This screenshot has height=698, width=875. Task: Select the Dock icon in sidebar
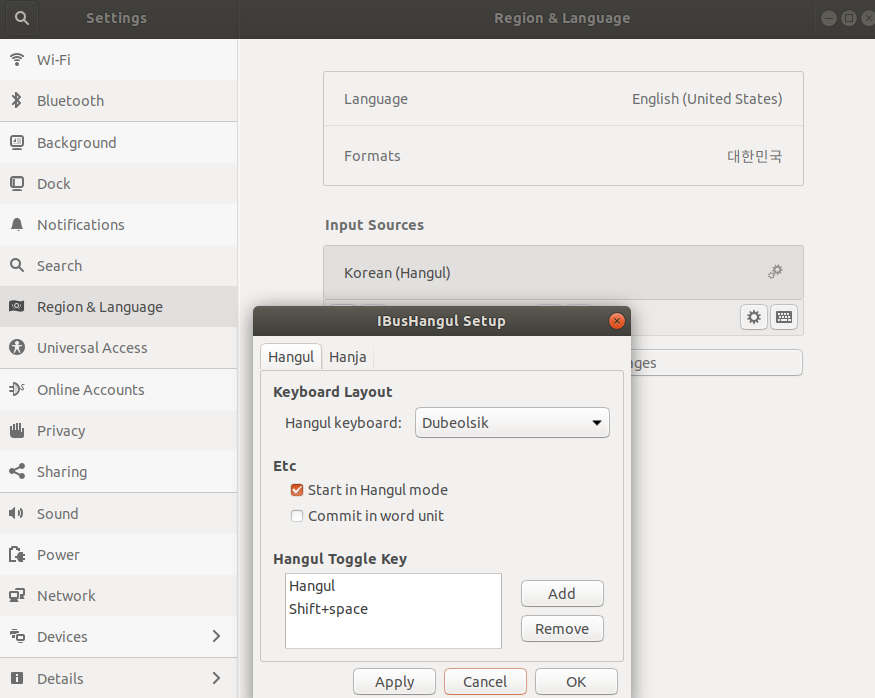17,184
